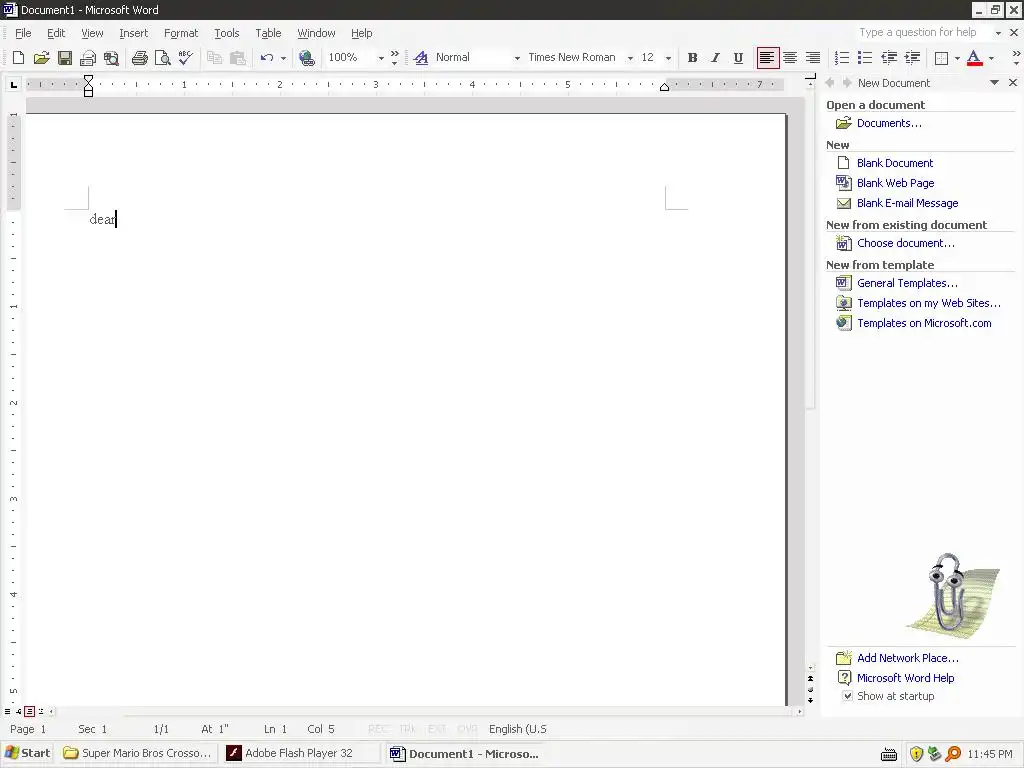Close the New Document task pane
This screenshot has height=768, width=1024.
point(1013,83)
